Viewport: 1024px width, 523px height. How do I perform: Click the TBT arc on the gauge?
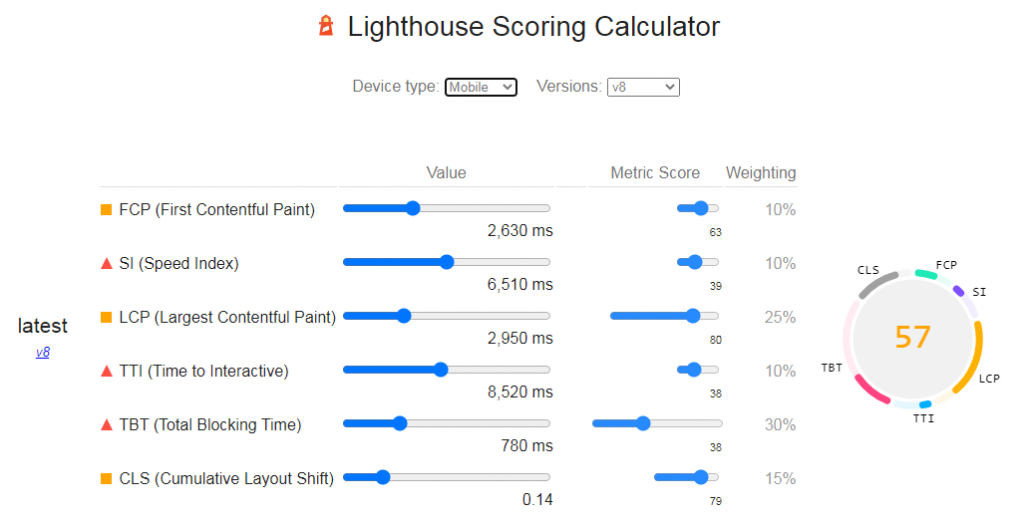[871, 390]
